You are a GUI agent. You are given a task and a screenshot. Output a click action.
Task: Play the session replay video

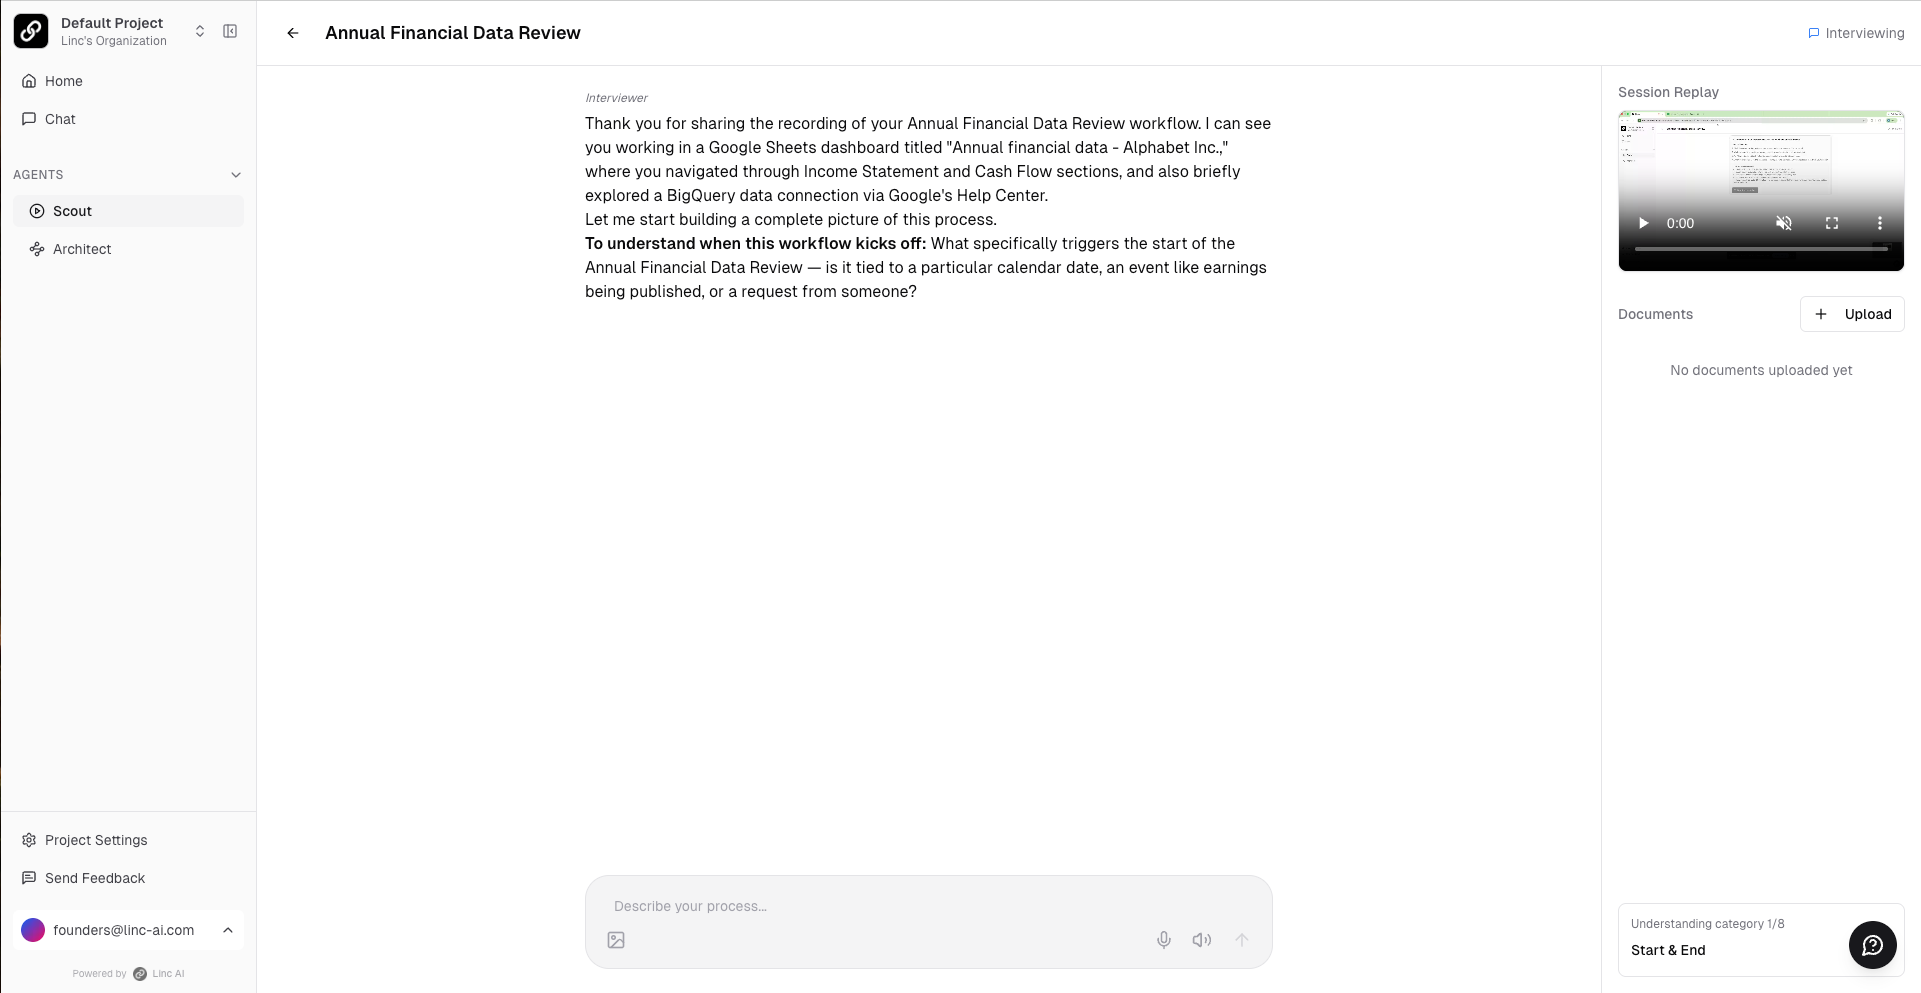[1643, 223]
